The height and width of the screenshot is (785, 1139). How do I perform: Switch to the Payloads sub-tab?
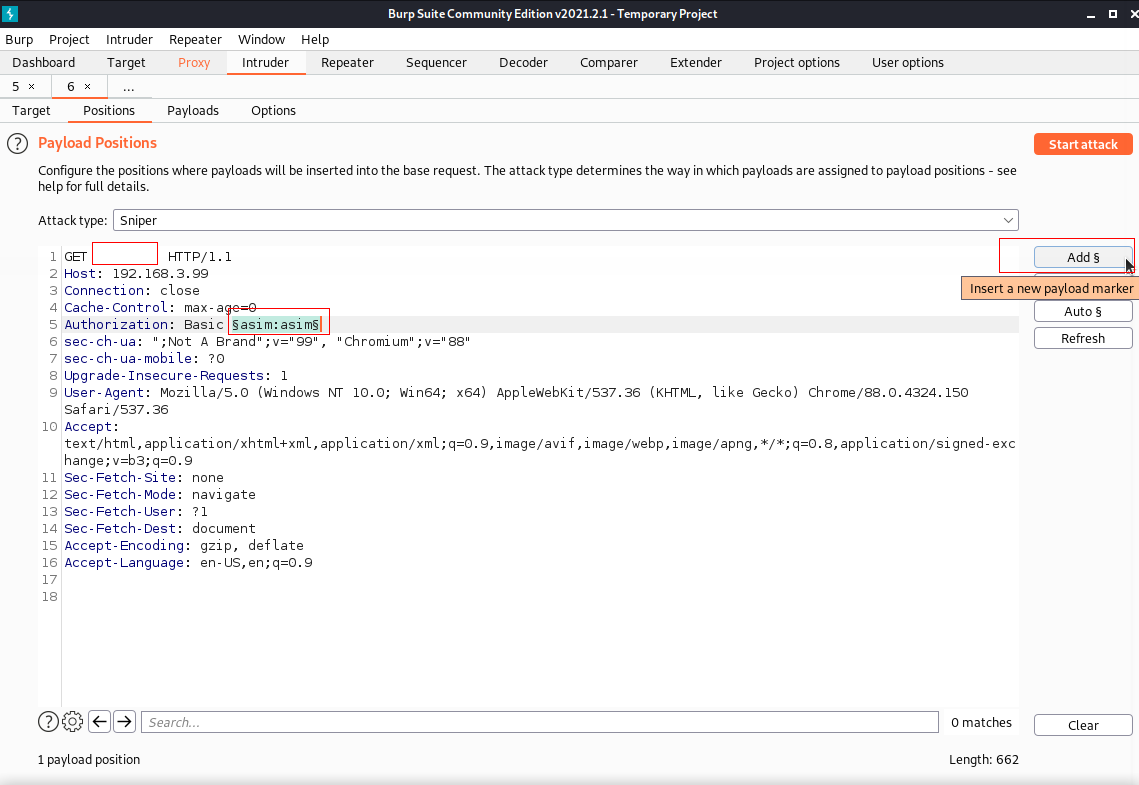tap(192, 110)
